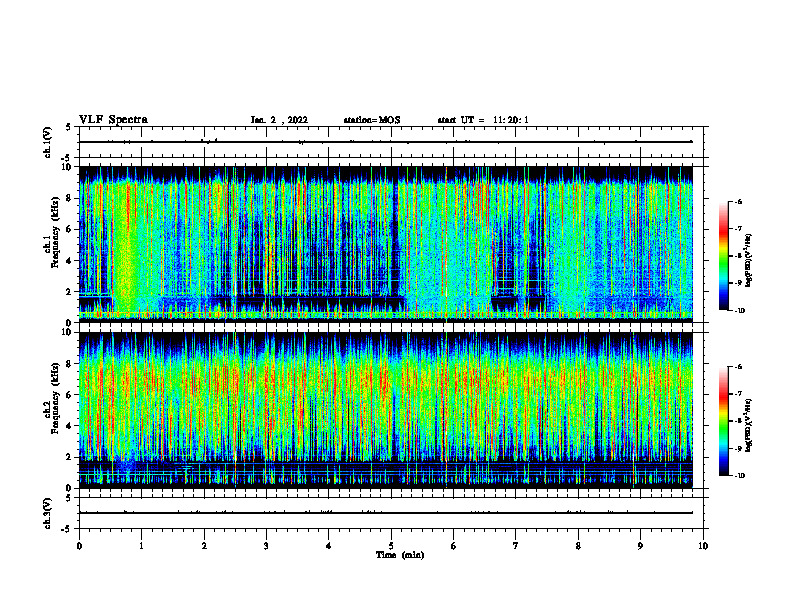Click the "-6" label on ch.1 color bar
The width and height of the screenshot is (792, 612).
point(738,201)
